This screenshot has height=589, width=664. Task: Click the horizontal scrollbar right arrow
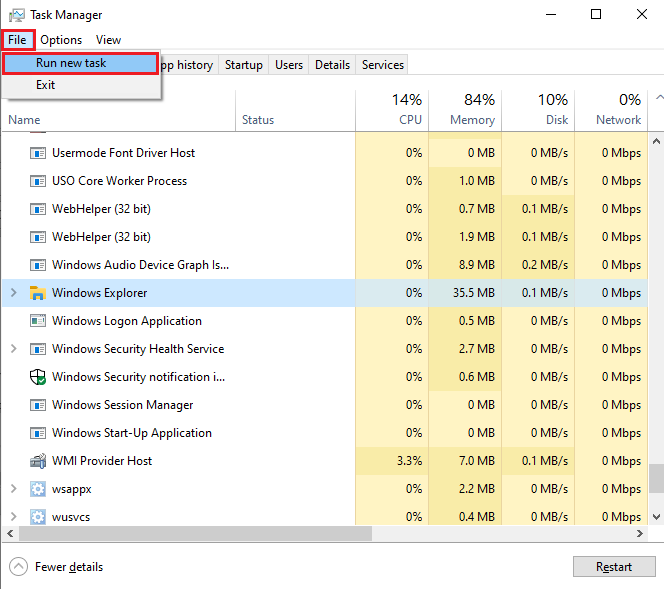click(x=640, y=534)
